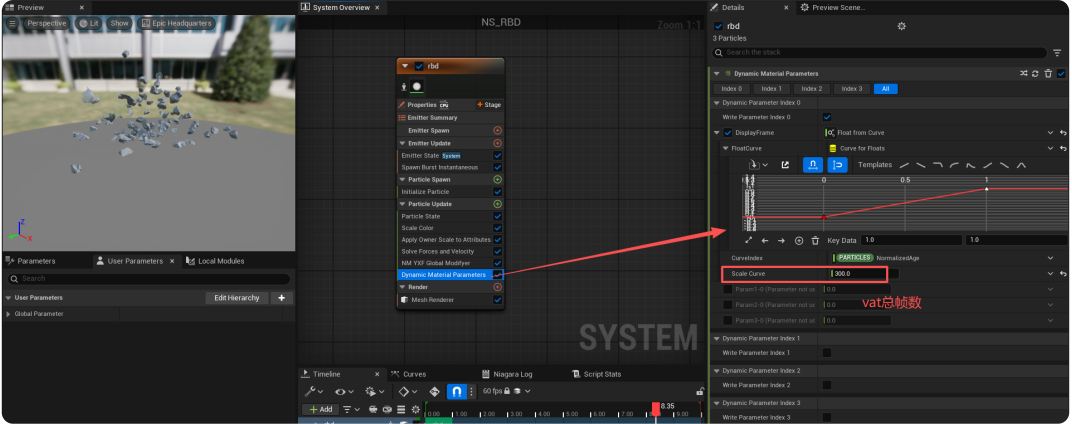1072x424 pixels.
Task: Delete the Dynamic Material Parameters module
Action: [1048, 73]
